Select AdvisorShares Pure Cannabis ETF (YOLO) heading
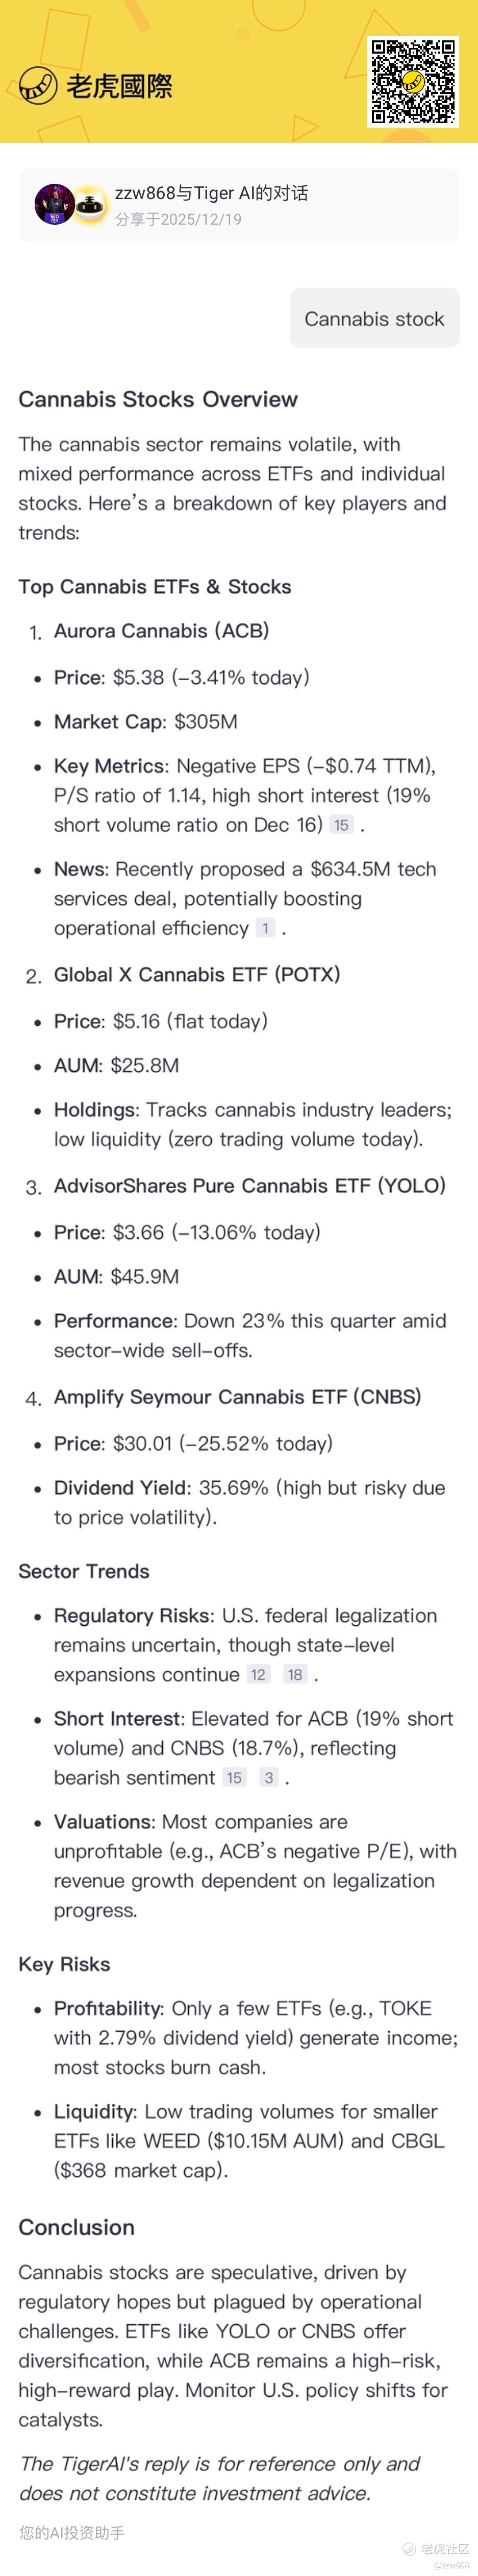 pos(249,1186)
